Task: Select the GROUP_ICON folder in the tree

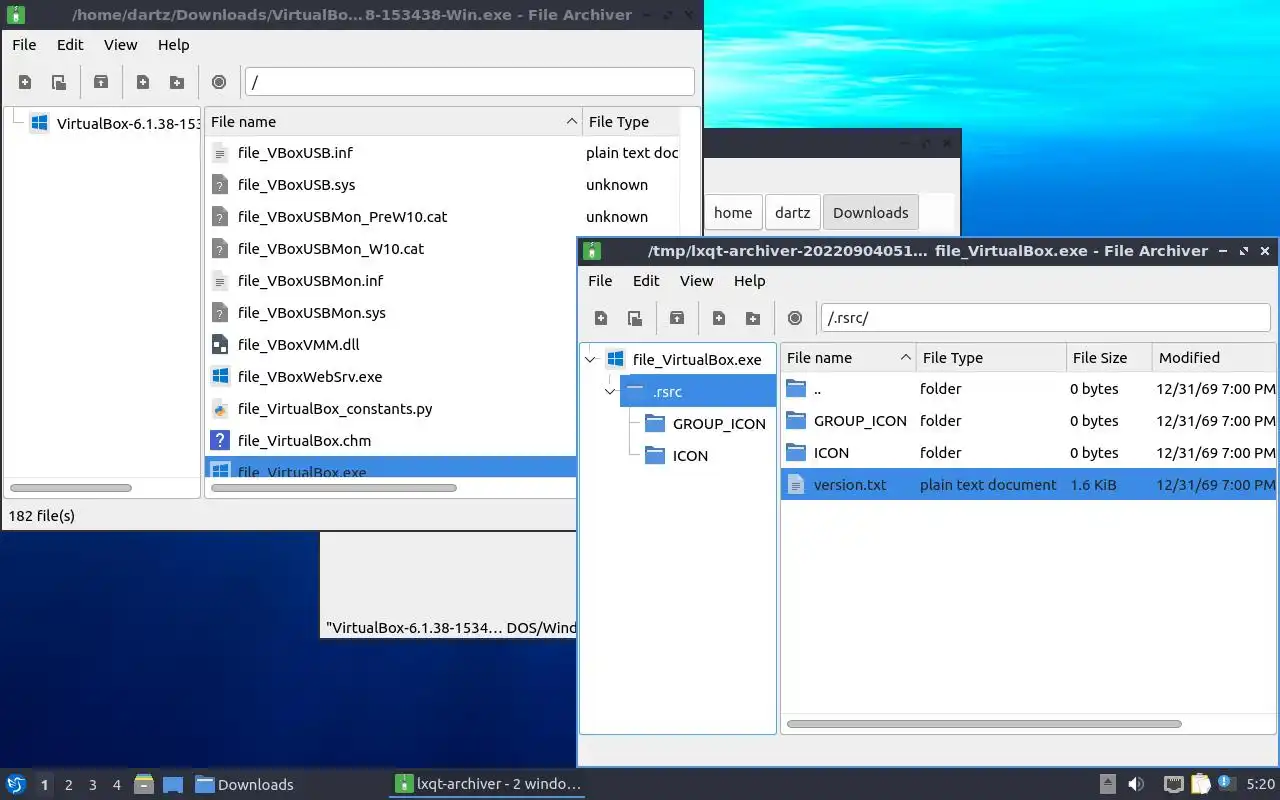Action: [x=706, y=423]
